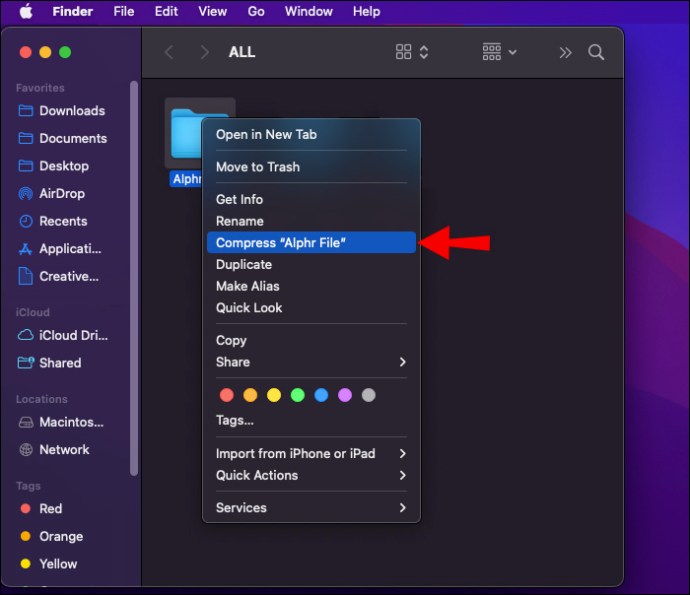Select Compress "Alphr File"
This screenshot has height=595, width=690.
pos(311,242)
